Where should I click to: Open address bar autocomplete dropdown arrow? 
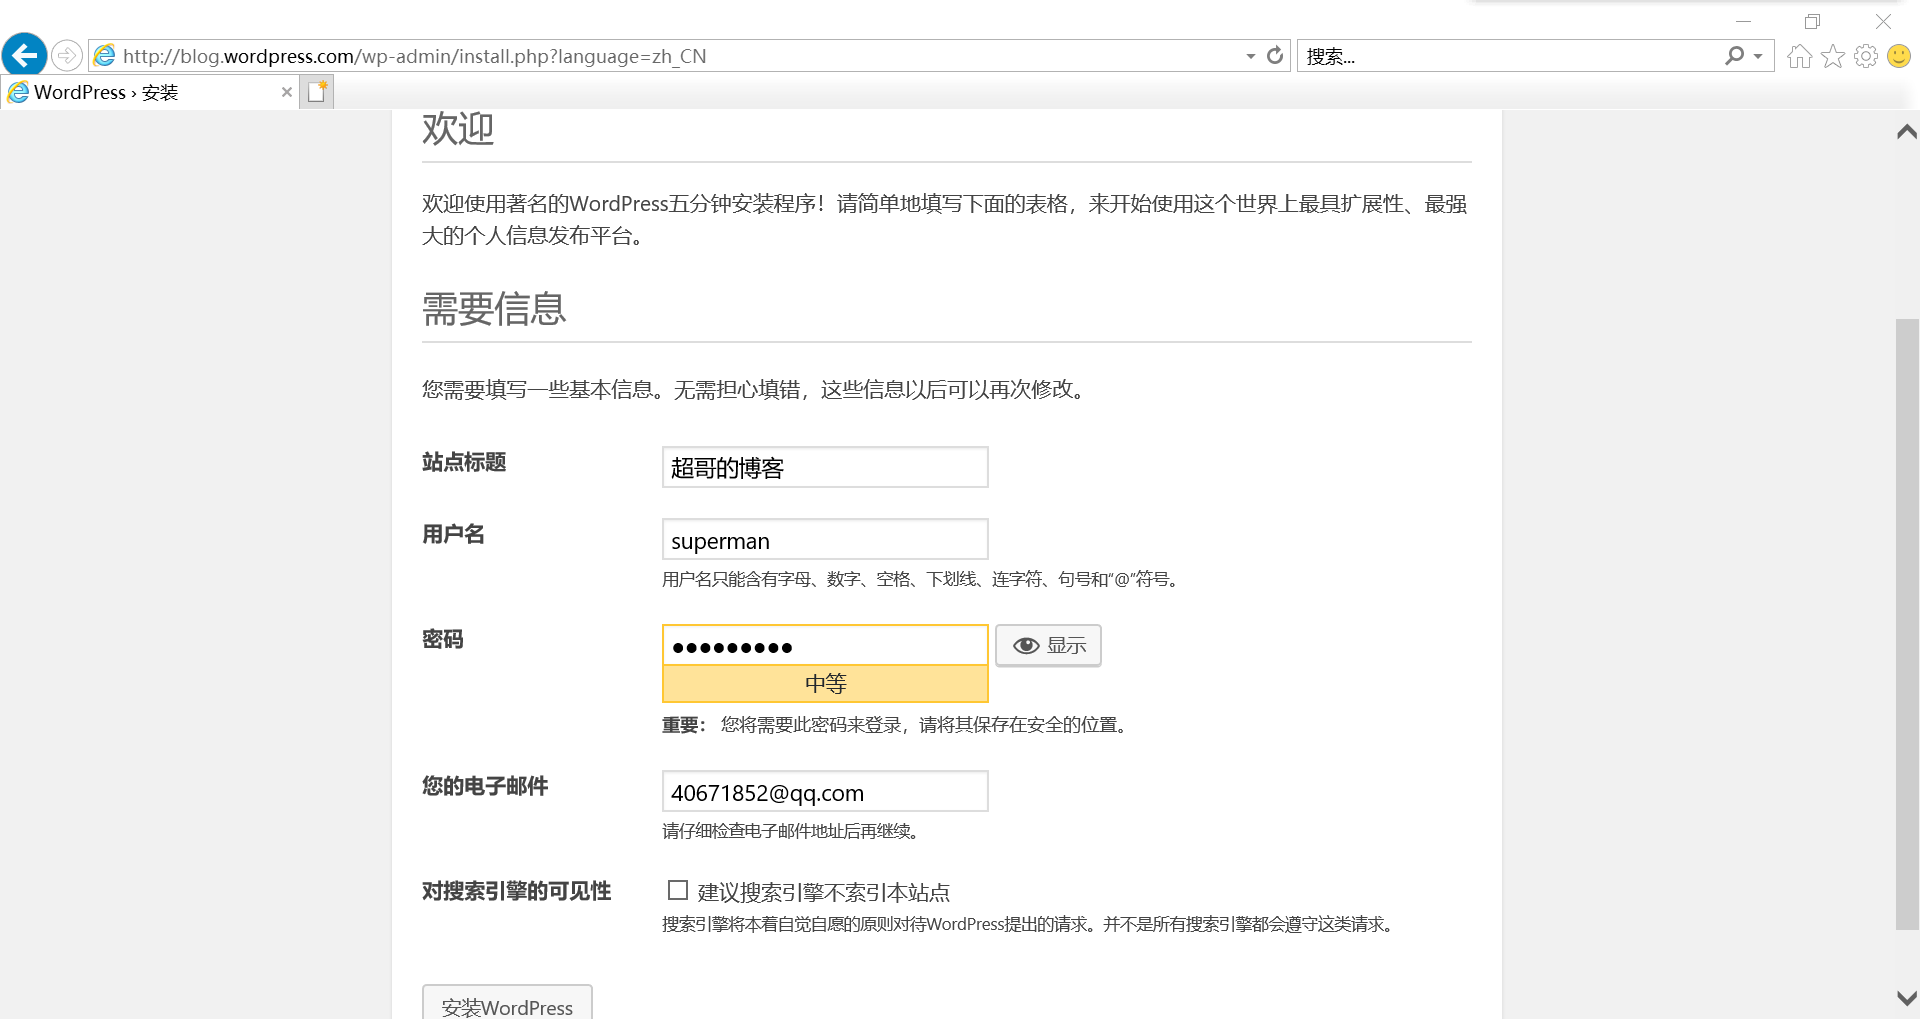1250,56
